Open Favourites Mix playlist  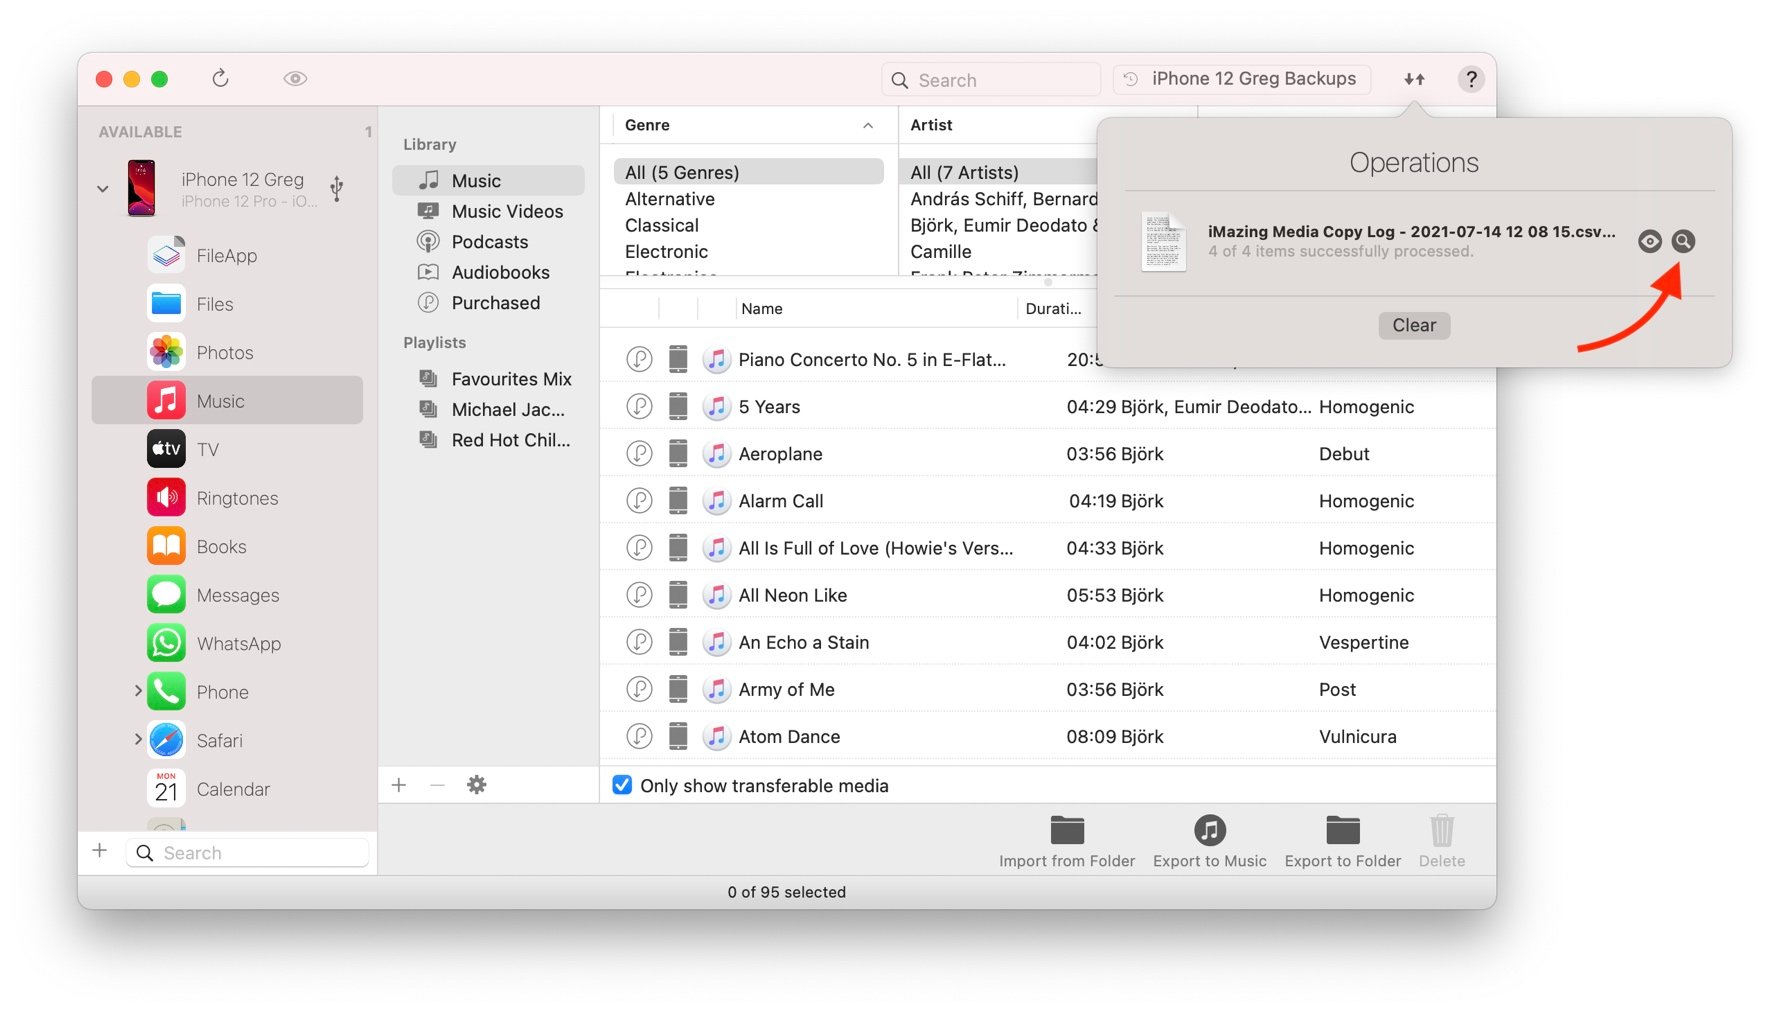tap(488, 379)
